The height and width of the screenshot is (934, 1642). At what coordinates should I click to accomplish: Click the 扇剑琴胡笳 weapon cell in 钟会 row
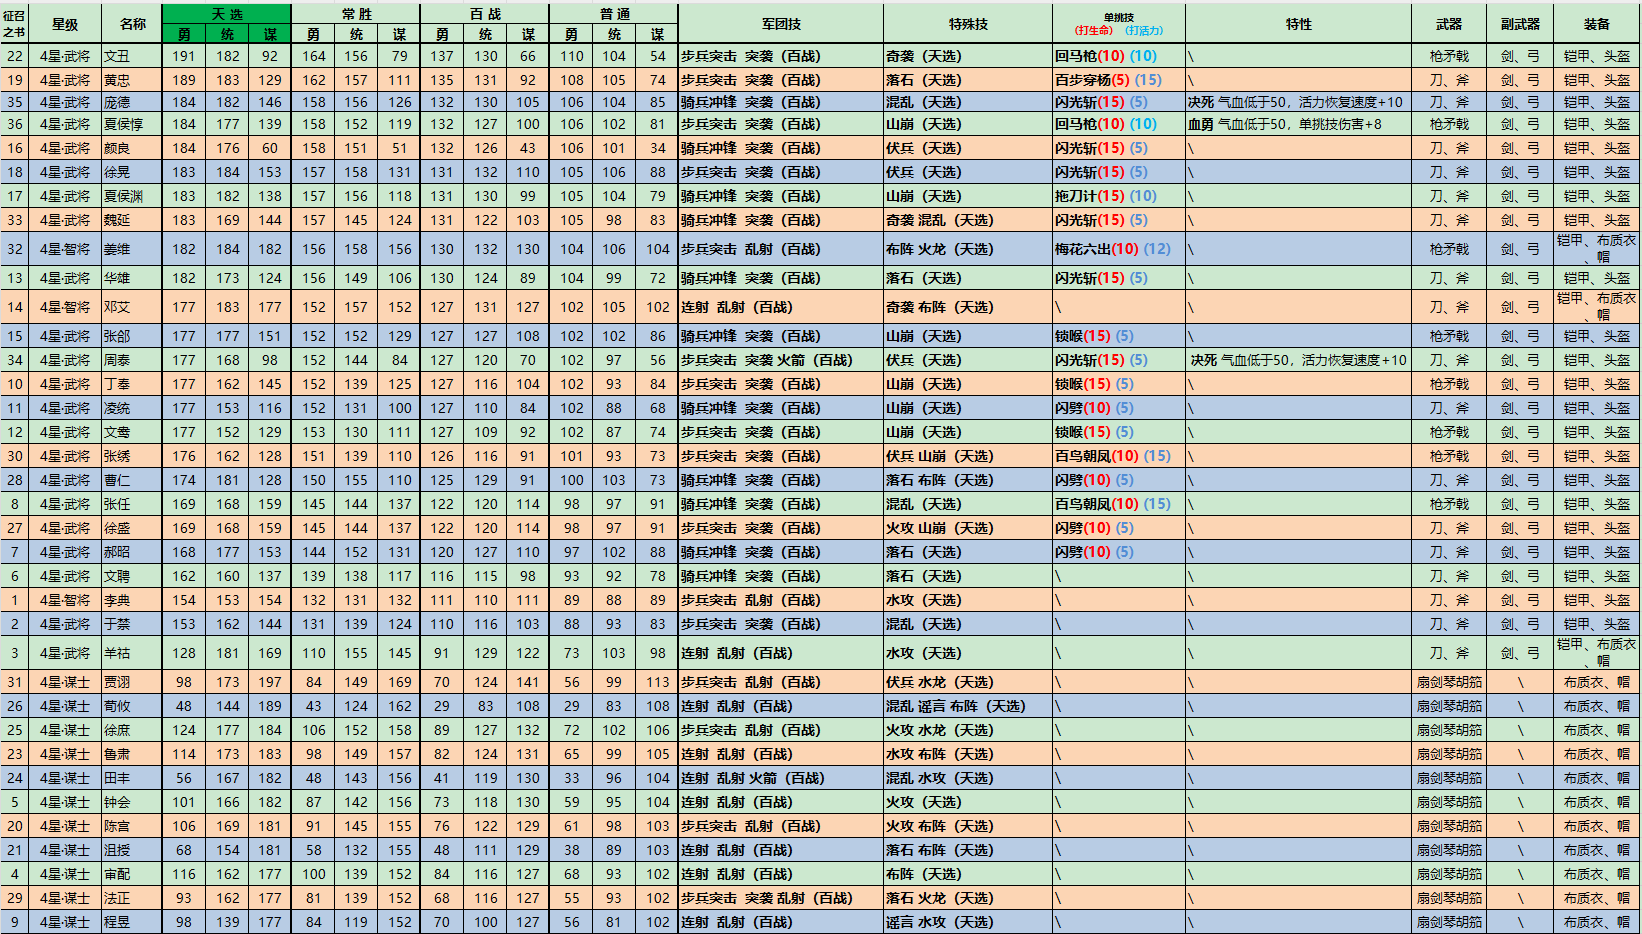[x=1449, y=802]
